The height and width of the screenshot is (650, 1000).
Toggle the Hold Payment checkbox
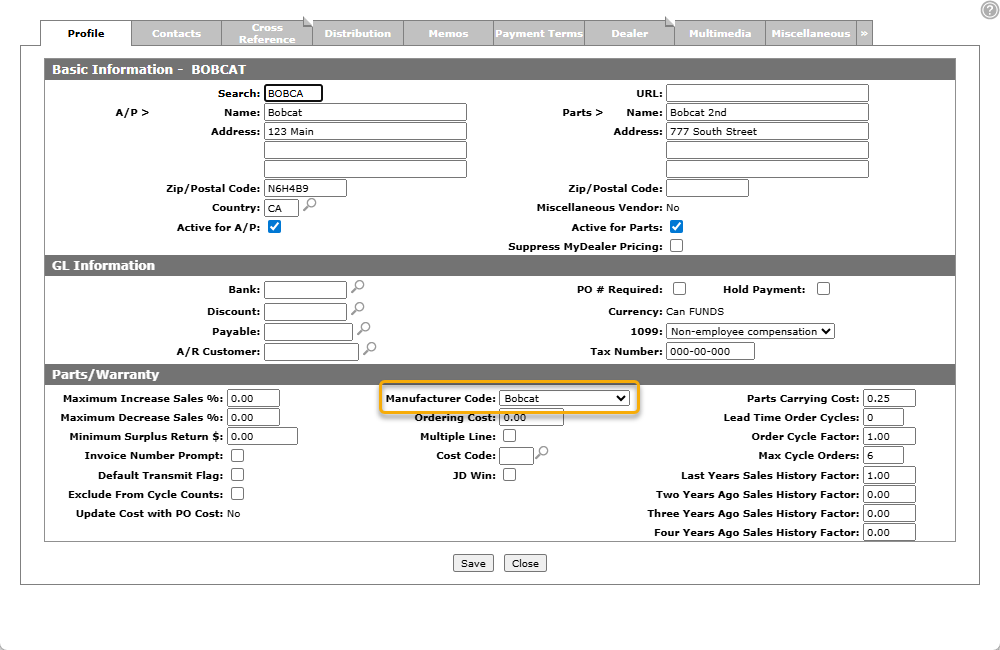pos(823,289)
